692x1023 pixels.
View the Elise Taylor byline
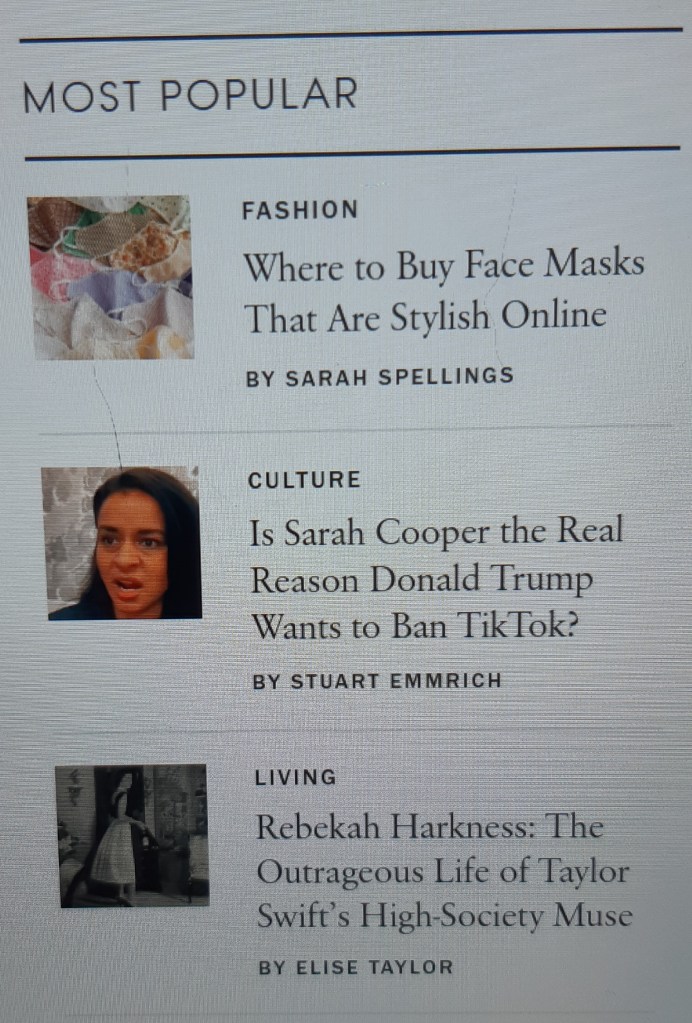(x=355, y=967)
